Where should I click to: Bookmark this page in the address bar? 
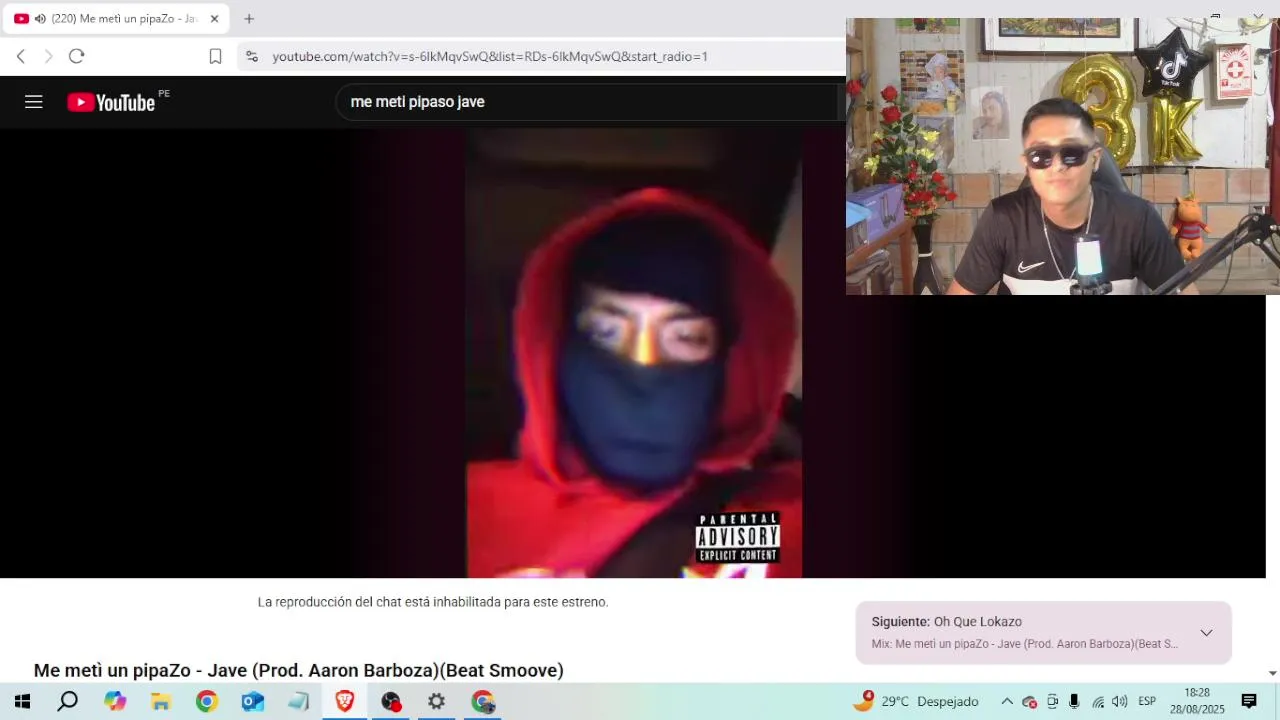[x=215, y=56]
